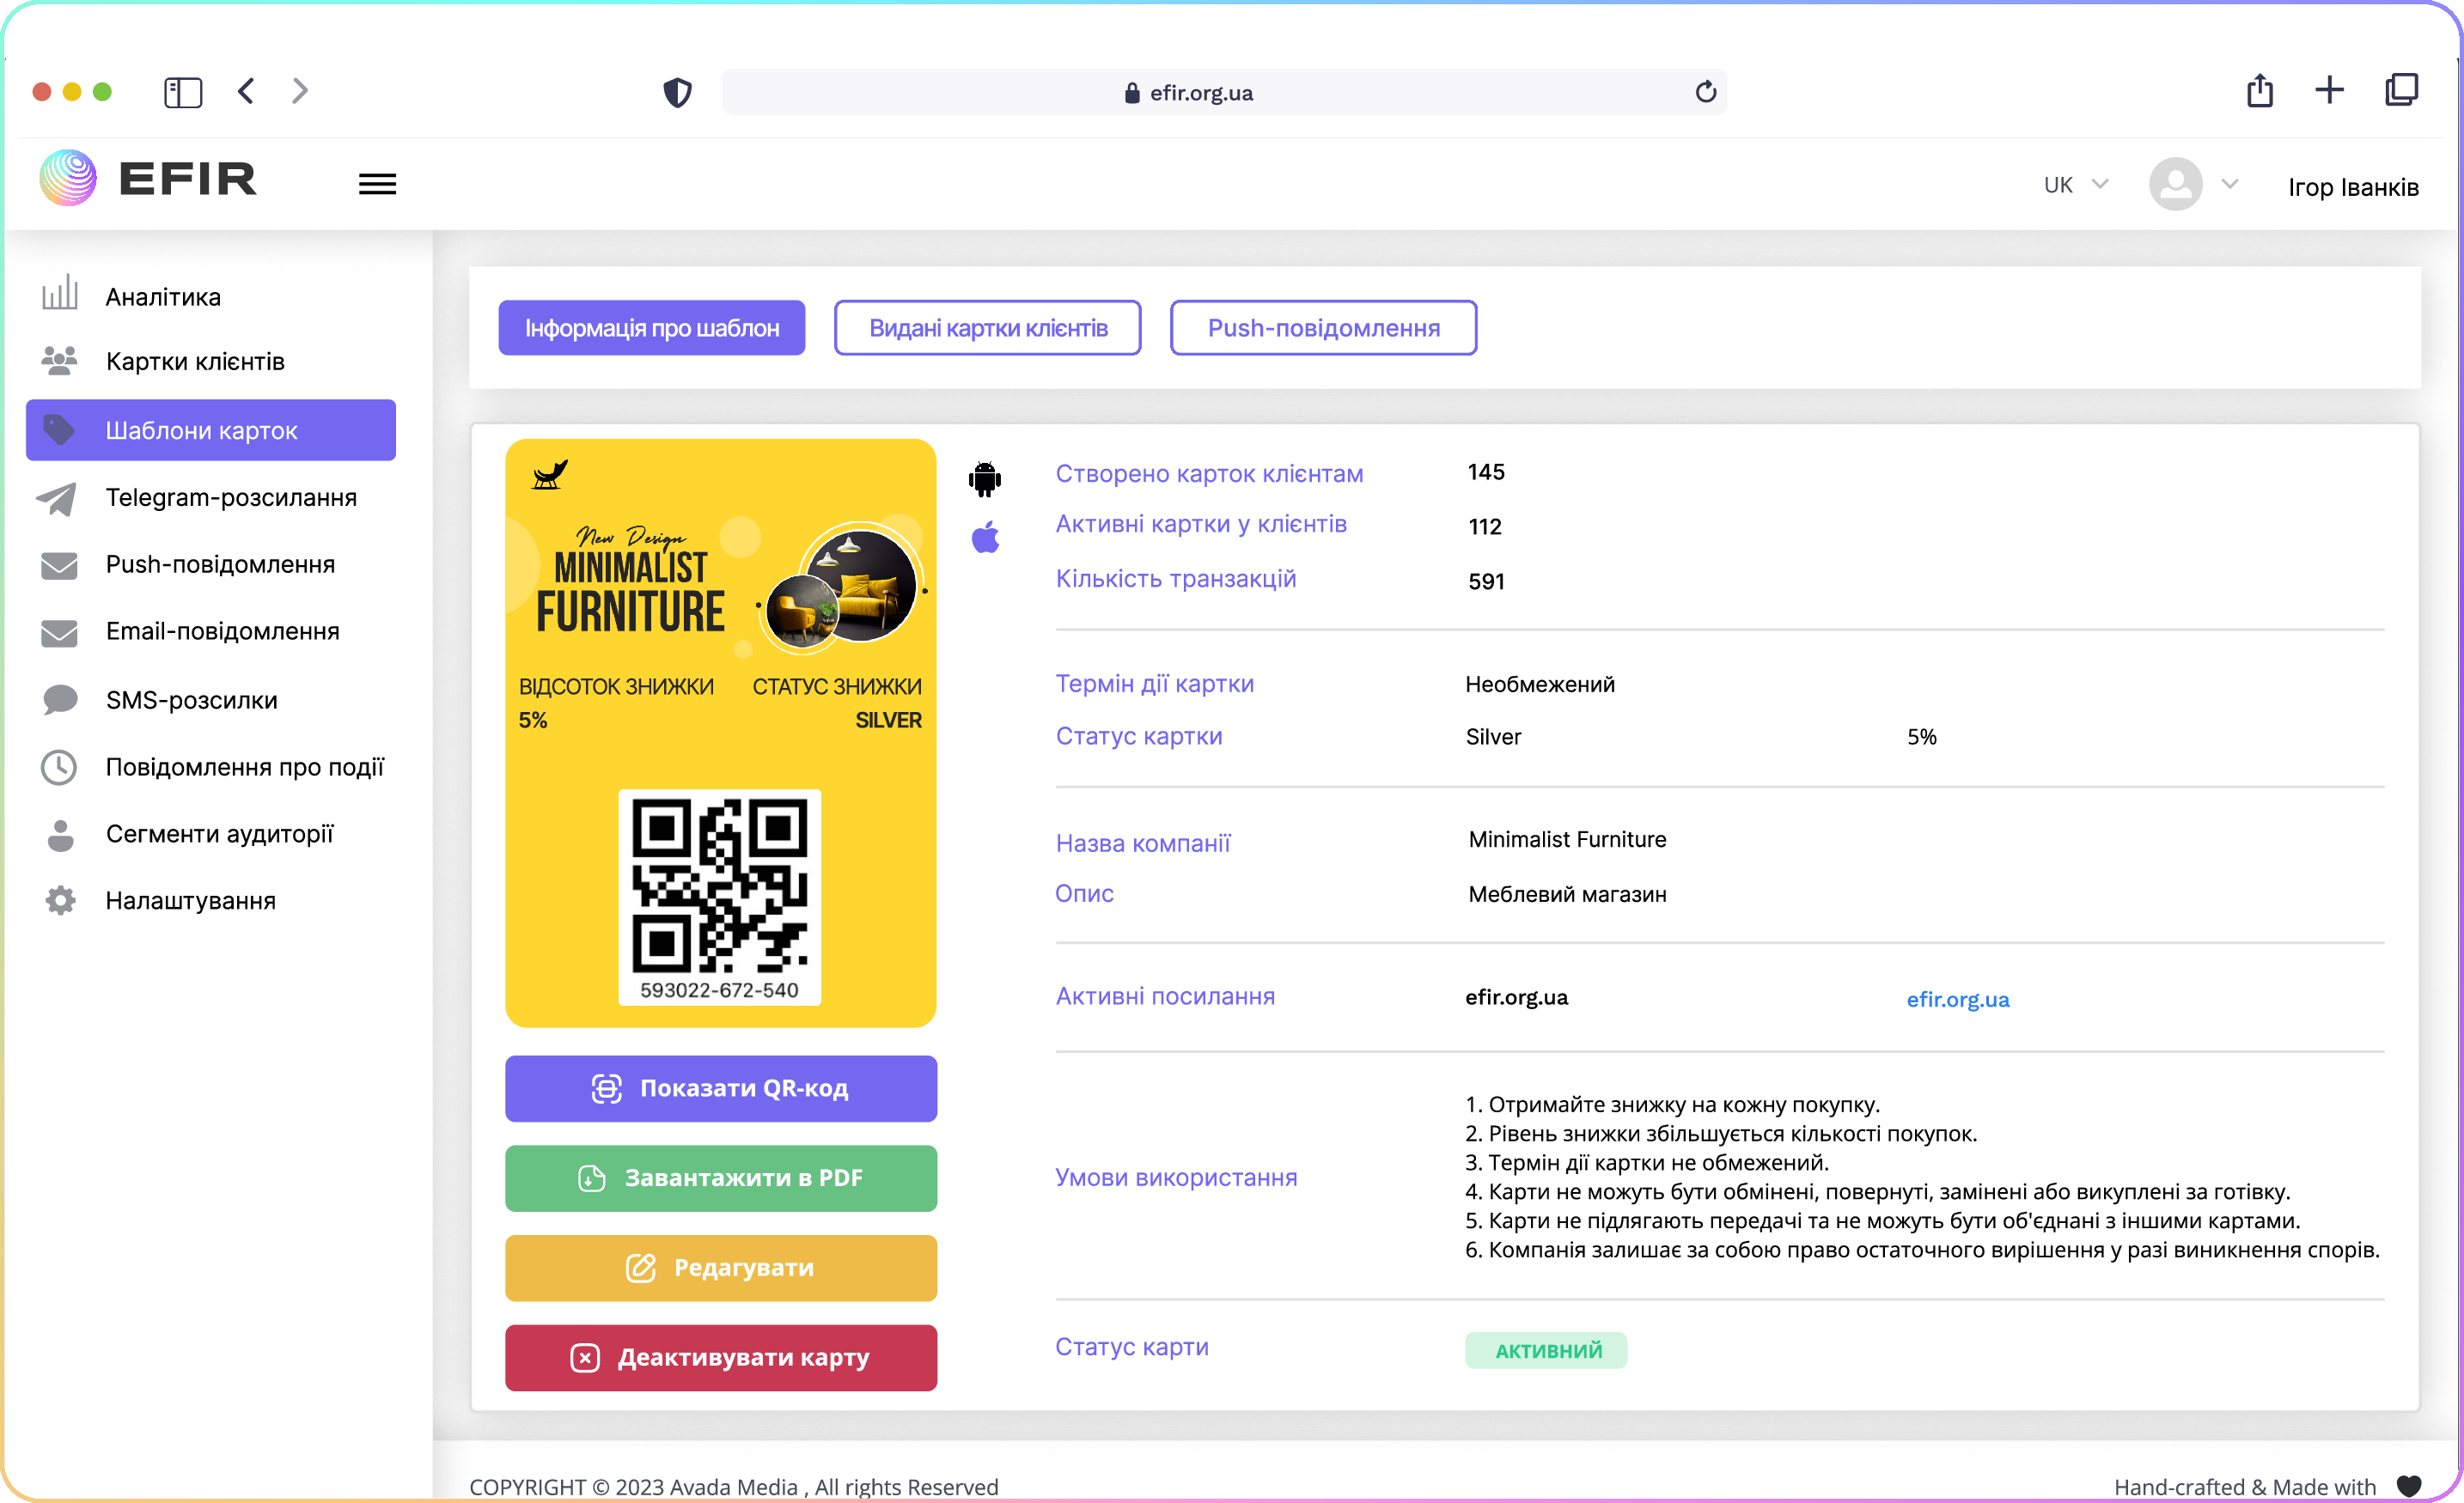The height and width of the screenshot is (1503, 2464).
Task: Click the АКТИВНИЙ status badge
Action: pyautogui.click(x=1546, y=1350)
